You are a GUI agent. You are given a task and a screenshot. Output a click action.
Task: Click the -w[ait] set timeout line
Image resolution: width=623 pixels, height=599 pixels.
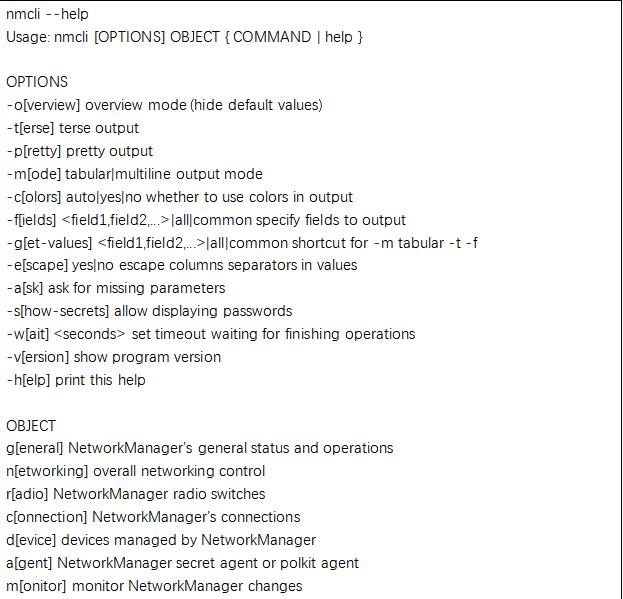tap(211, 334)
